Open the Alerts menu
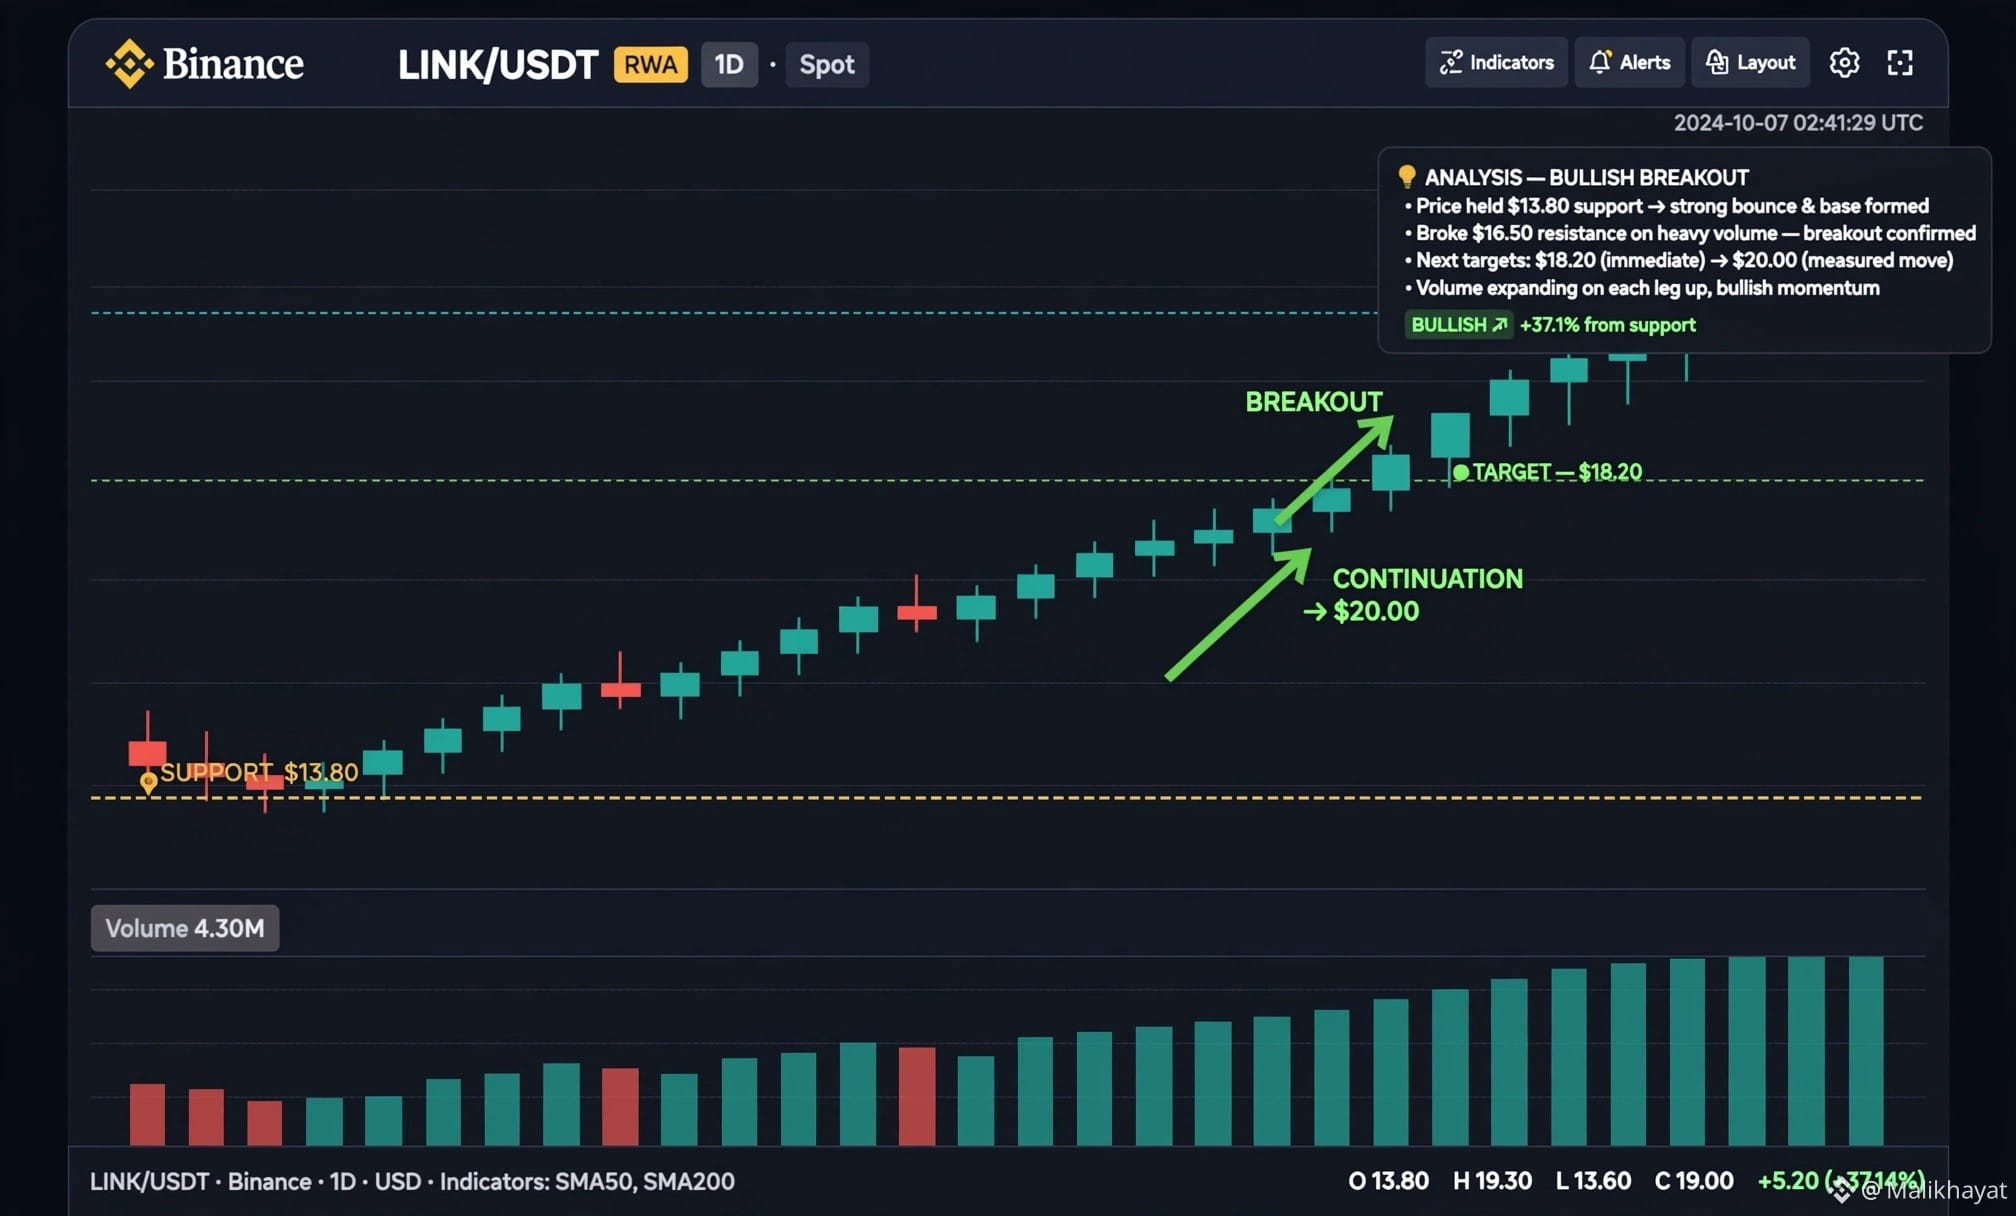Image resolution: width=2016 pixels, height=1216 pixels. coord(1629,63)
